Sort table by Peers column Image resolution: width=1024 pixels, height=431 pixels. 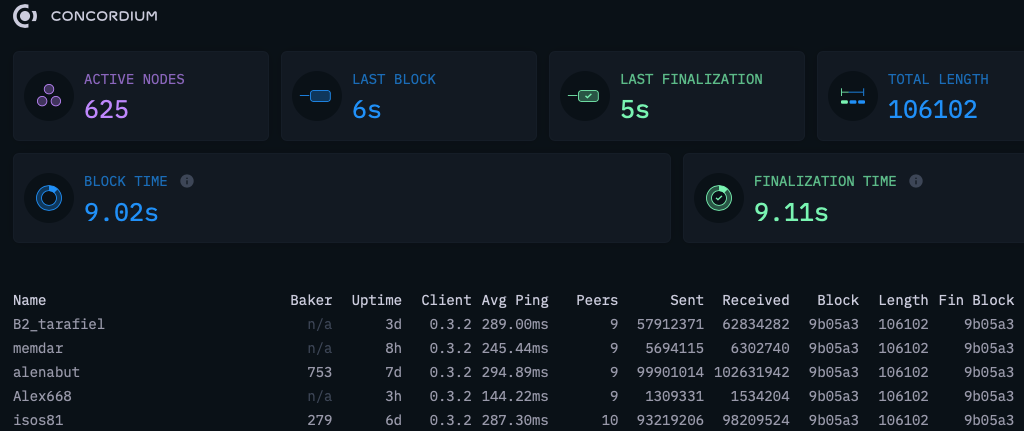[597, 300]
